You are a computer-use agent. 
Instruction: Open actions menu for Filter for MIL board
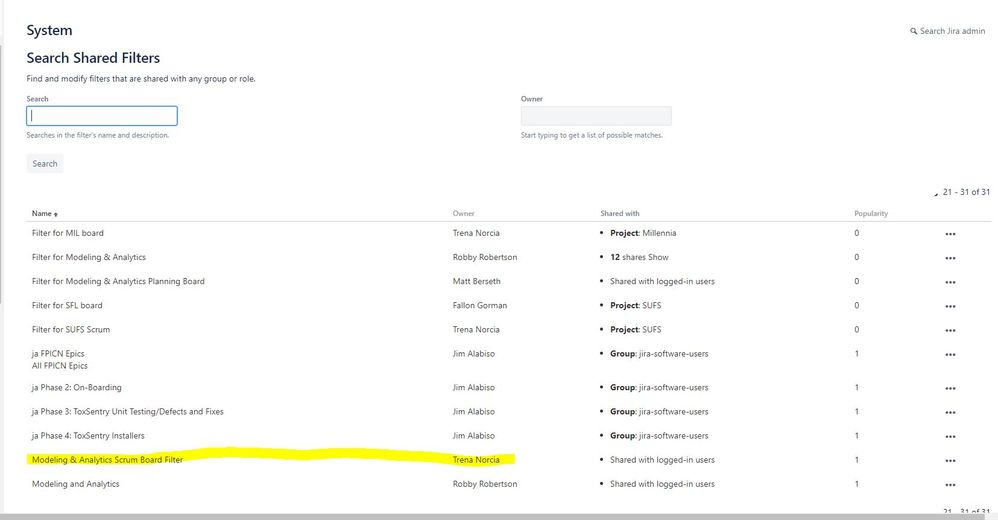pos(950,234)
